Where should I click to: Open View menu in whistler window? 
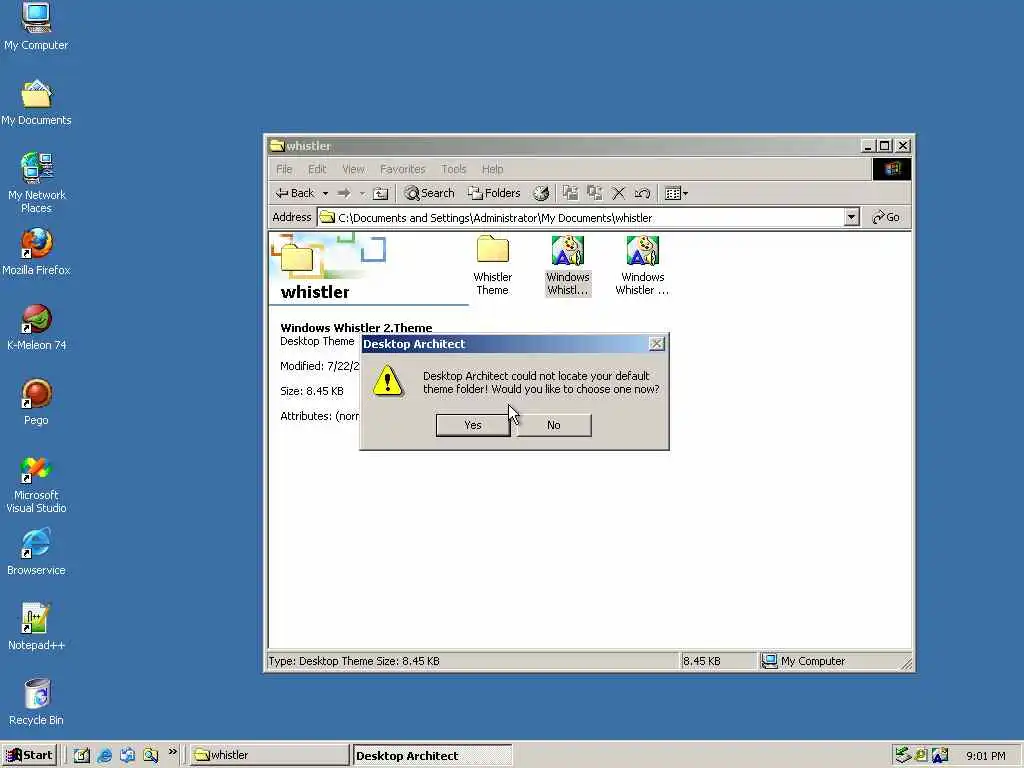[x=353, y=169]
